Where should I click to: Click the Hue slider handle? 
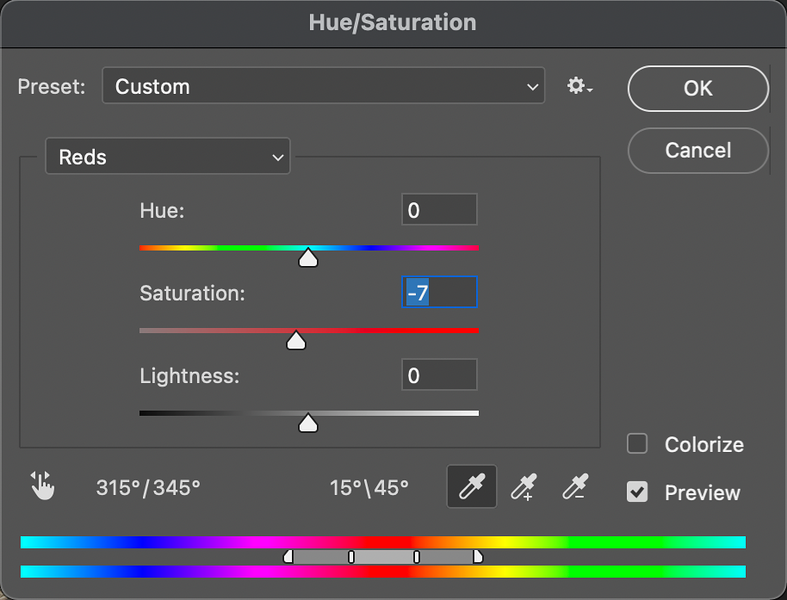point(308,257)
